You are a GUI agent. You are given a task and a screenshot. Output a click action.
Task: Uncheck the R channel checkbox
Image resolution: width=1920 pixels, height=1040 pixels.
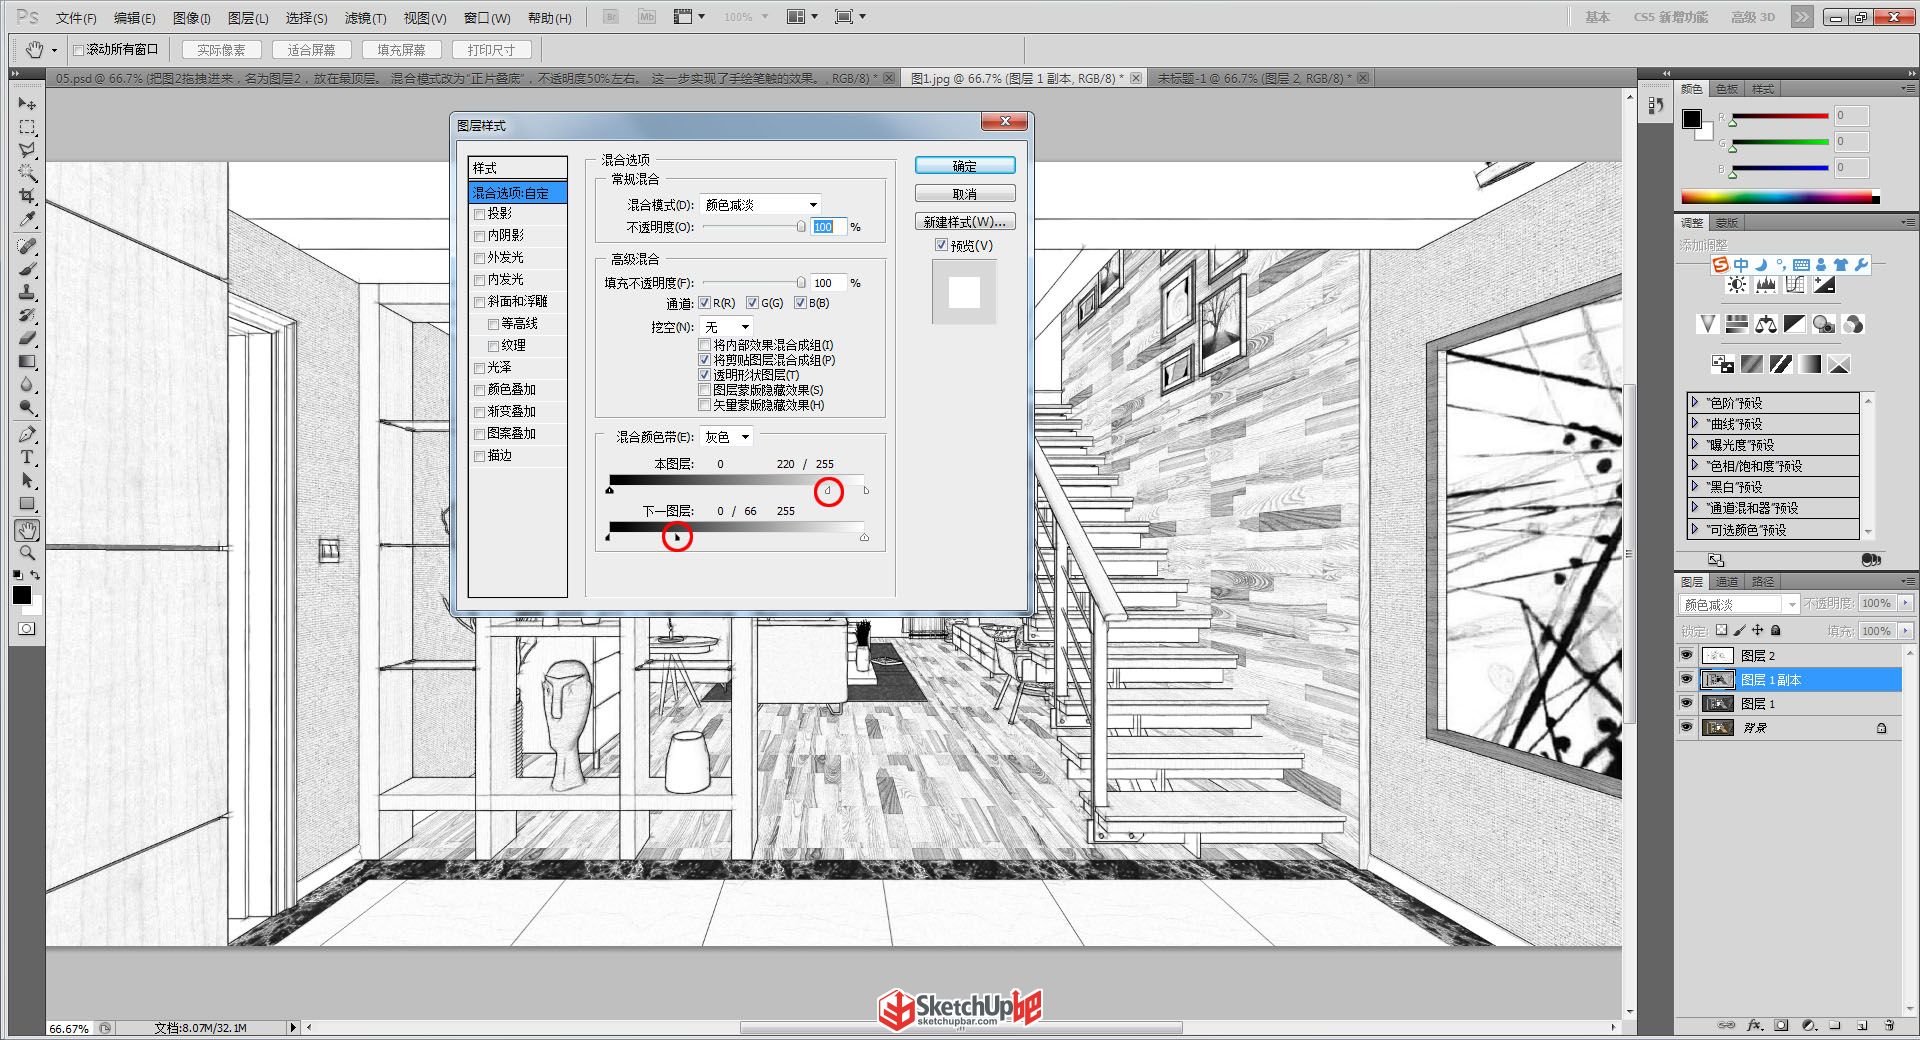point(704,303)
